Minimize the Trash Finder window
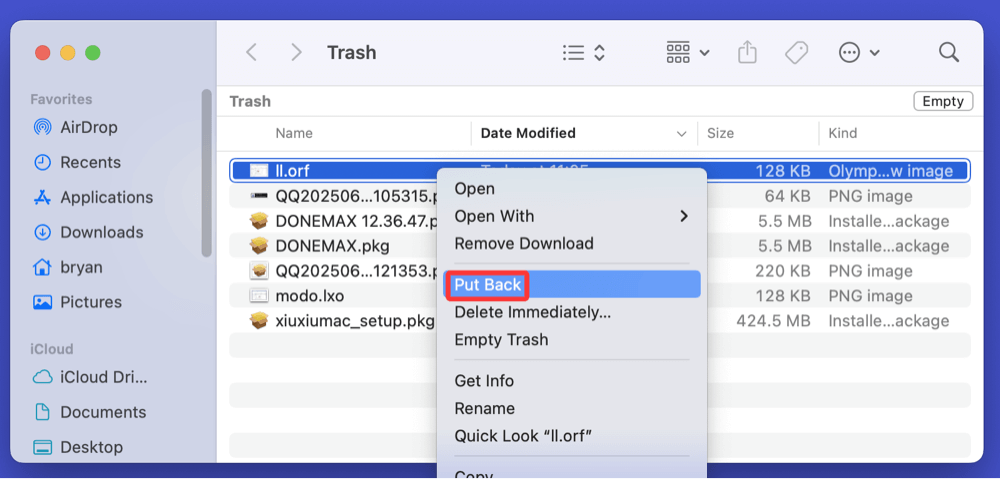Viewport: 1000px width, 479px height. (x=68, y=53)
